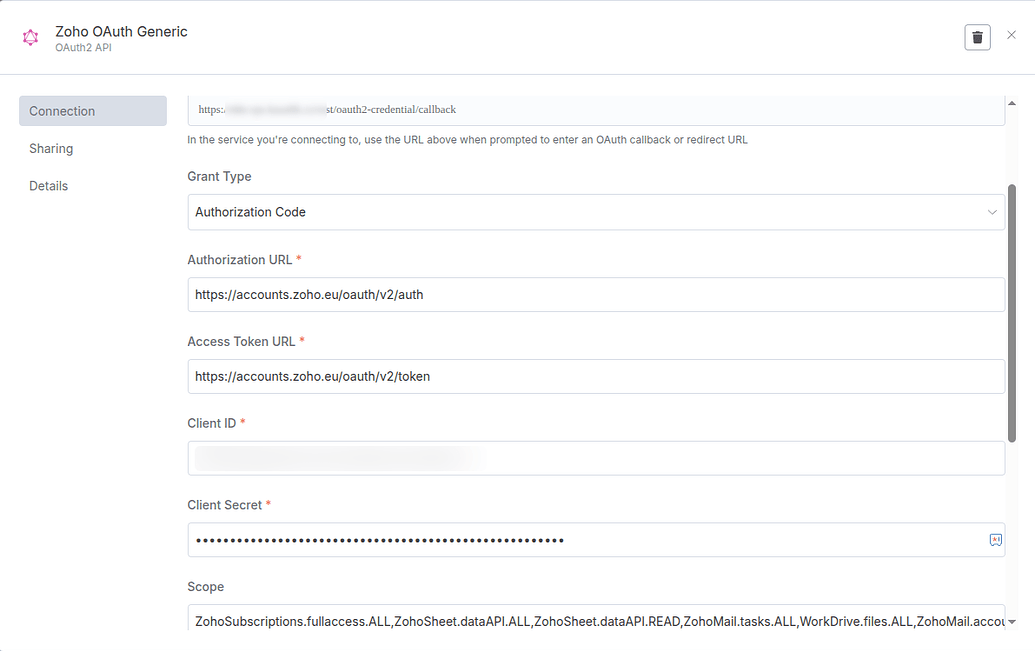The image size is (1035, 651).
Task: Close the credential editor dialog
Action: click(x=1011, y=36)
